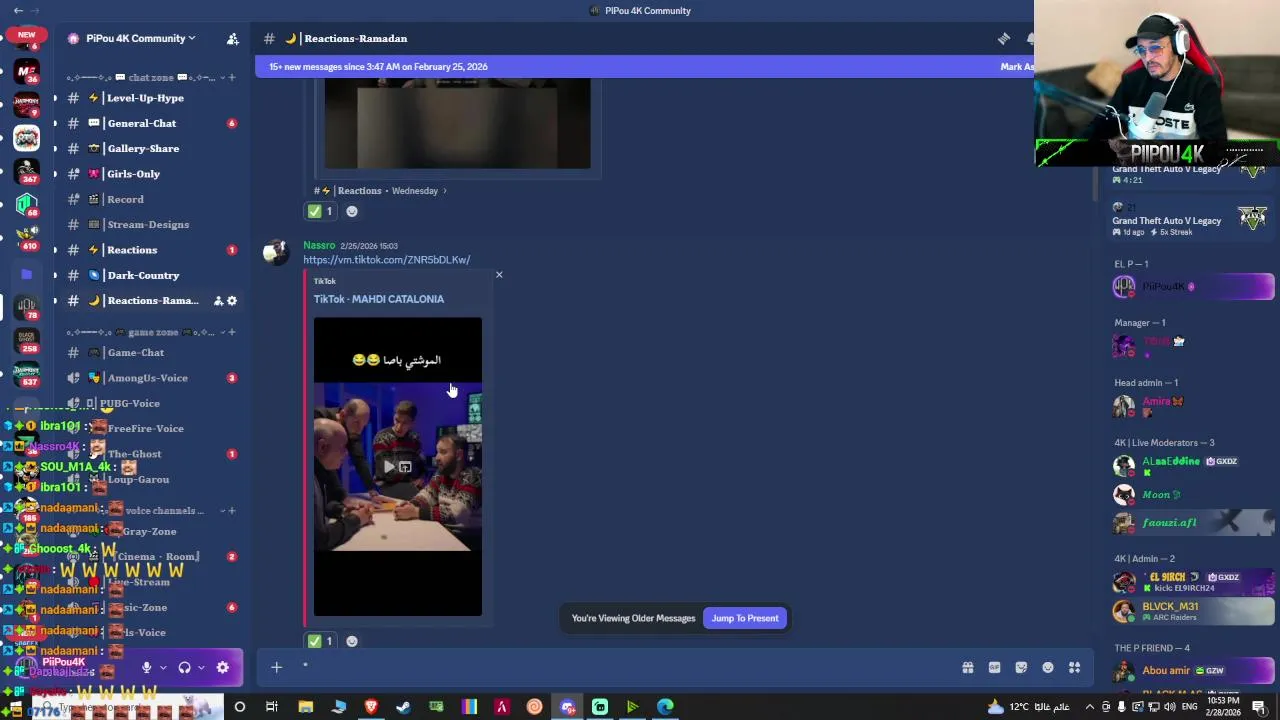Viewport: 1280px width, 720px height.
Task: Create invite for Reactions-Ramadan channel
Action: point(218,300)
